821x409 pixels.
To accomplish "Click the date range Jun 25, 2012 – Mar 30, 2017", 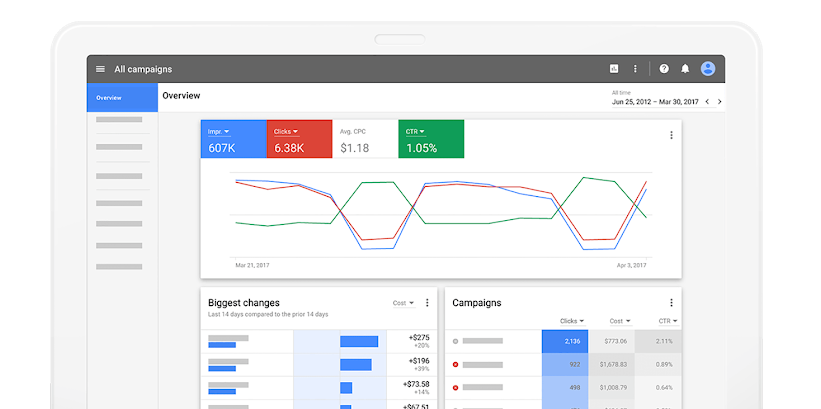I will (x=653, y=101).
